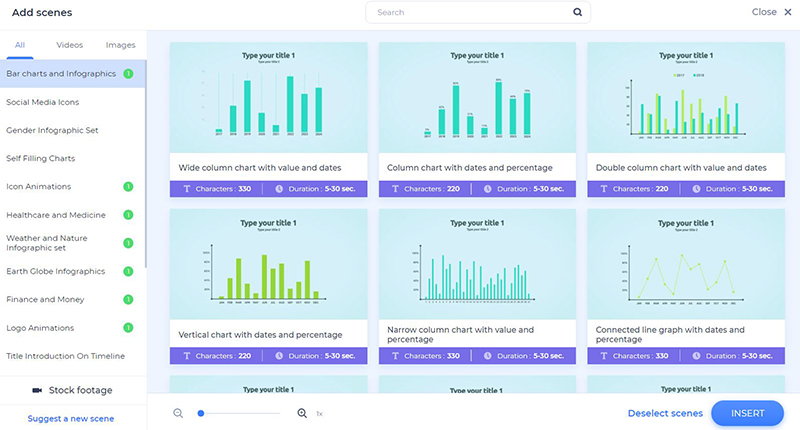Click Suggest a new scene link
This screenshot has width=800, height=430.
click(70, 418)
